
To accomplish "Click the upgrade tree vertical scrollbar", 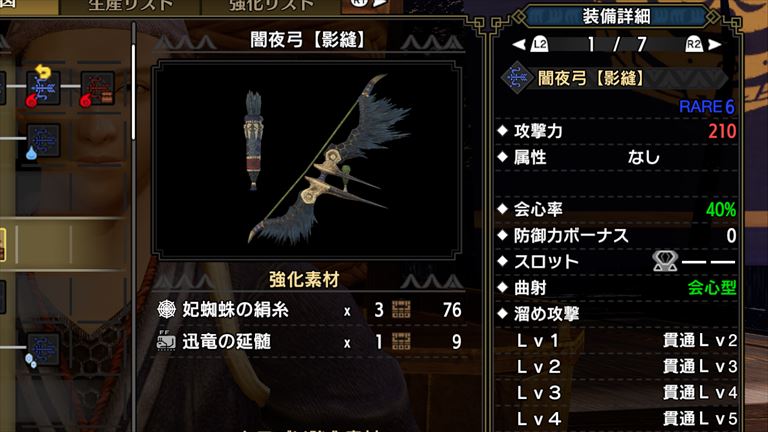I will (133, 93).
